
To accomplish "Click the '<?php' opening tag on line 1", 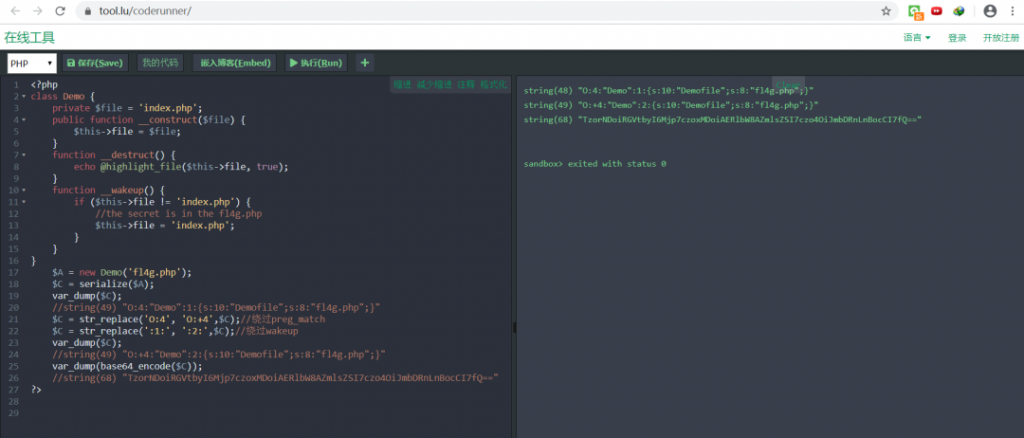I will [x=44, y=85].
